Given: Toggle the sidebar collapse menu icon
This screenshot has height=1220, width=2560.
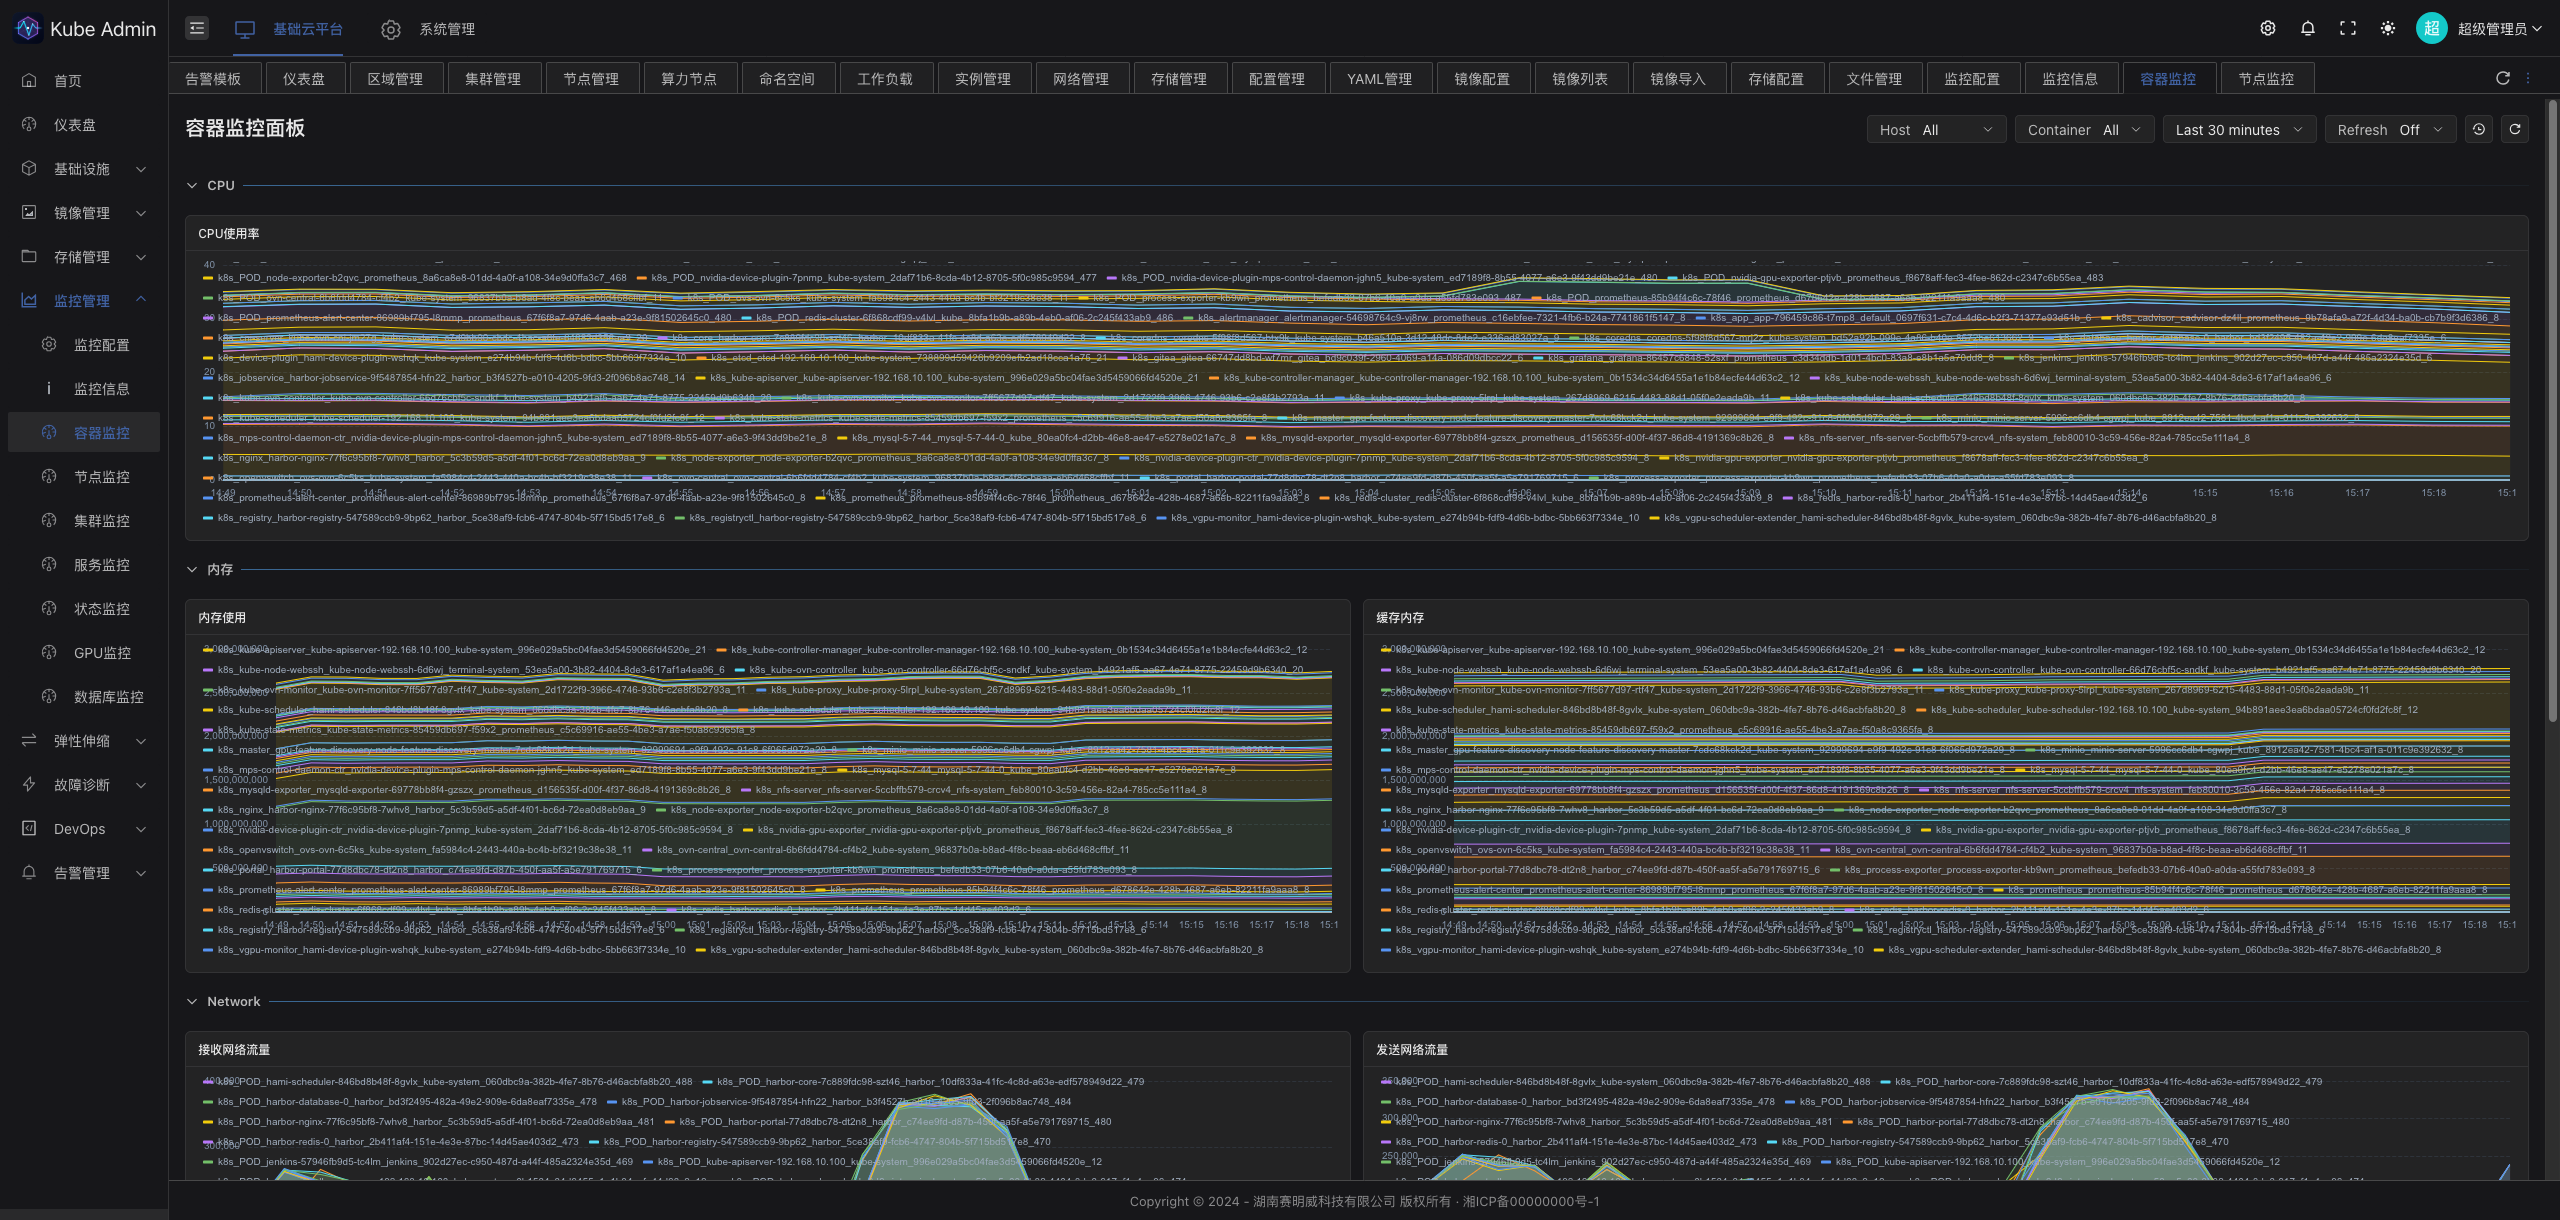Looking at the screenshot, I should [197, 29].
